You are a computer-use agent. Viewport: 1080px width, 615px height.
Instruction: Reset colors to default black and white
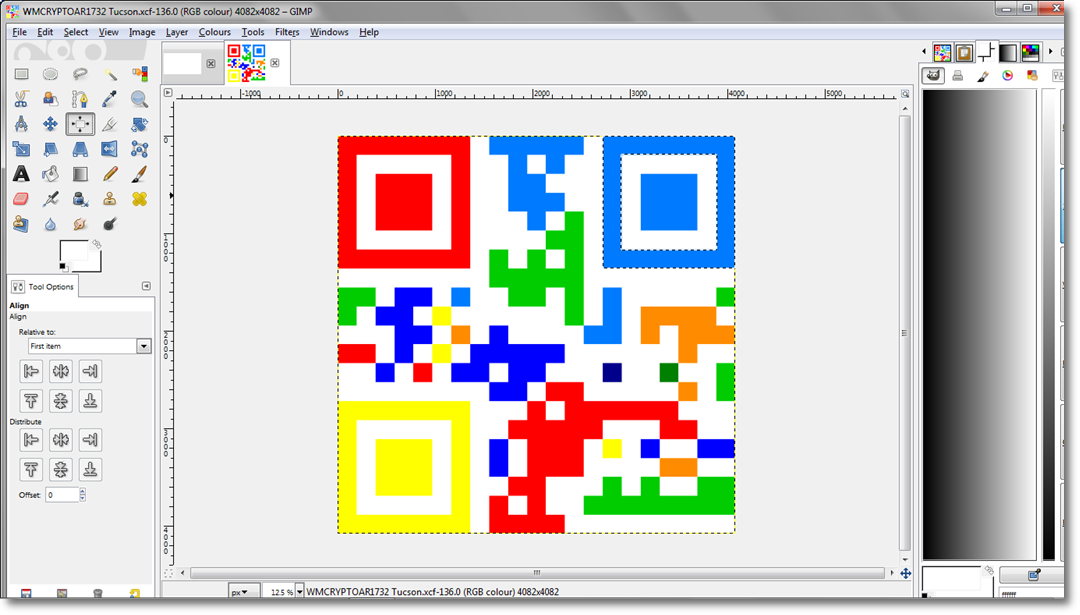coord(63,267)
